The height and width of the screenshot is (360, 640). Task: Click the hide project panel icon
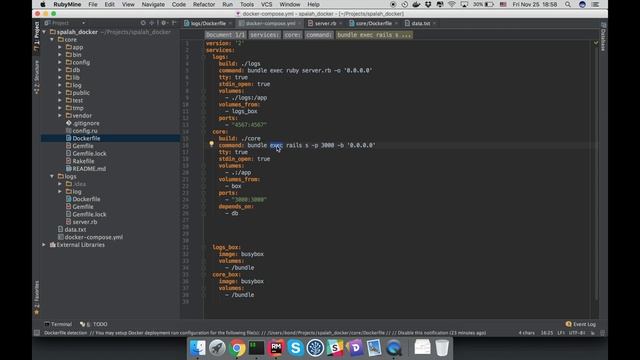174,23
